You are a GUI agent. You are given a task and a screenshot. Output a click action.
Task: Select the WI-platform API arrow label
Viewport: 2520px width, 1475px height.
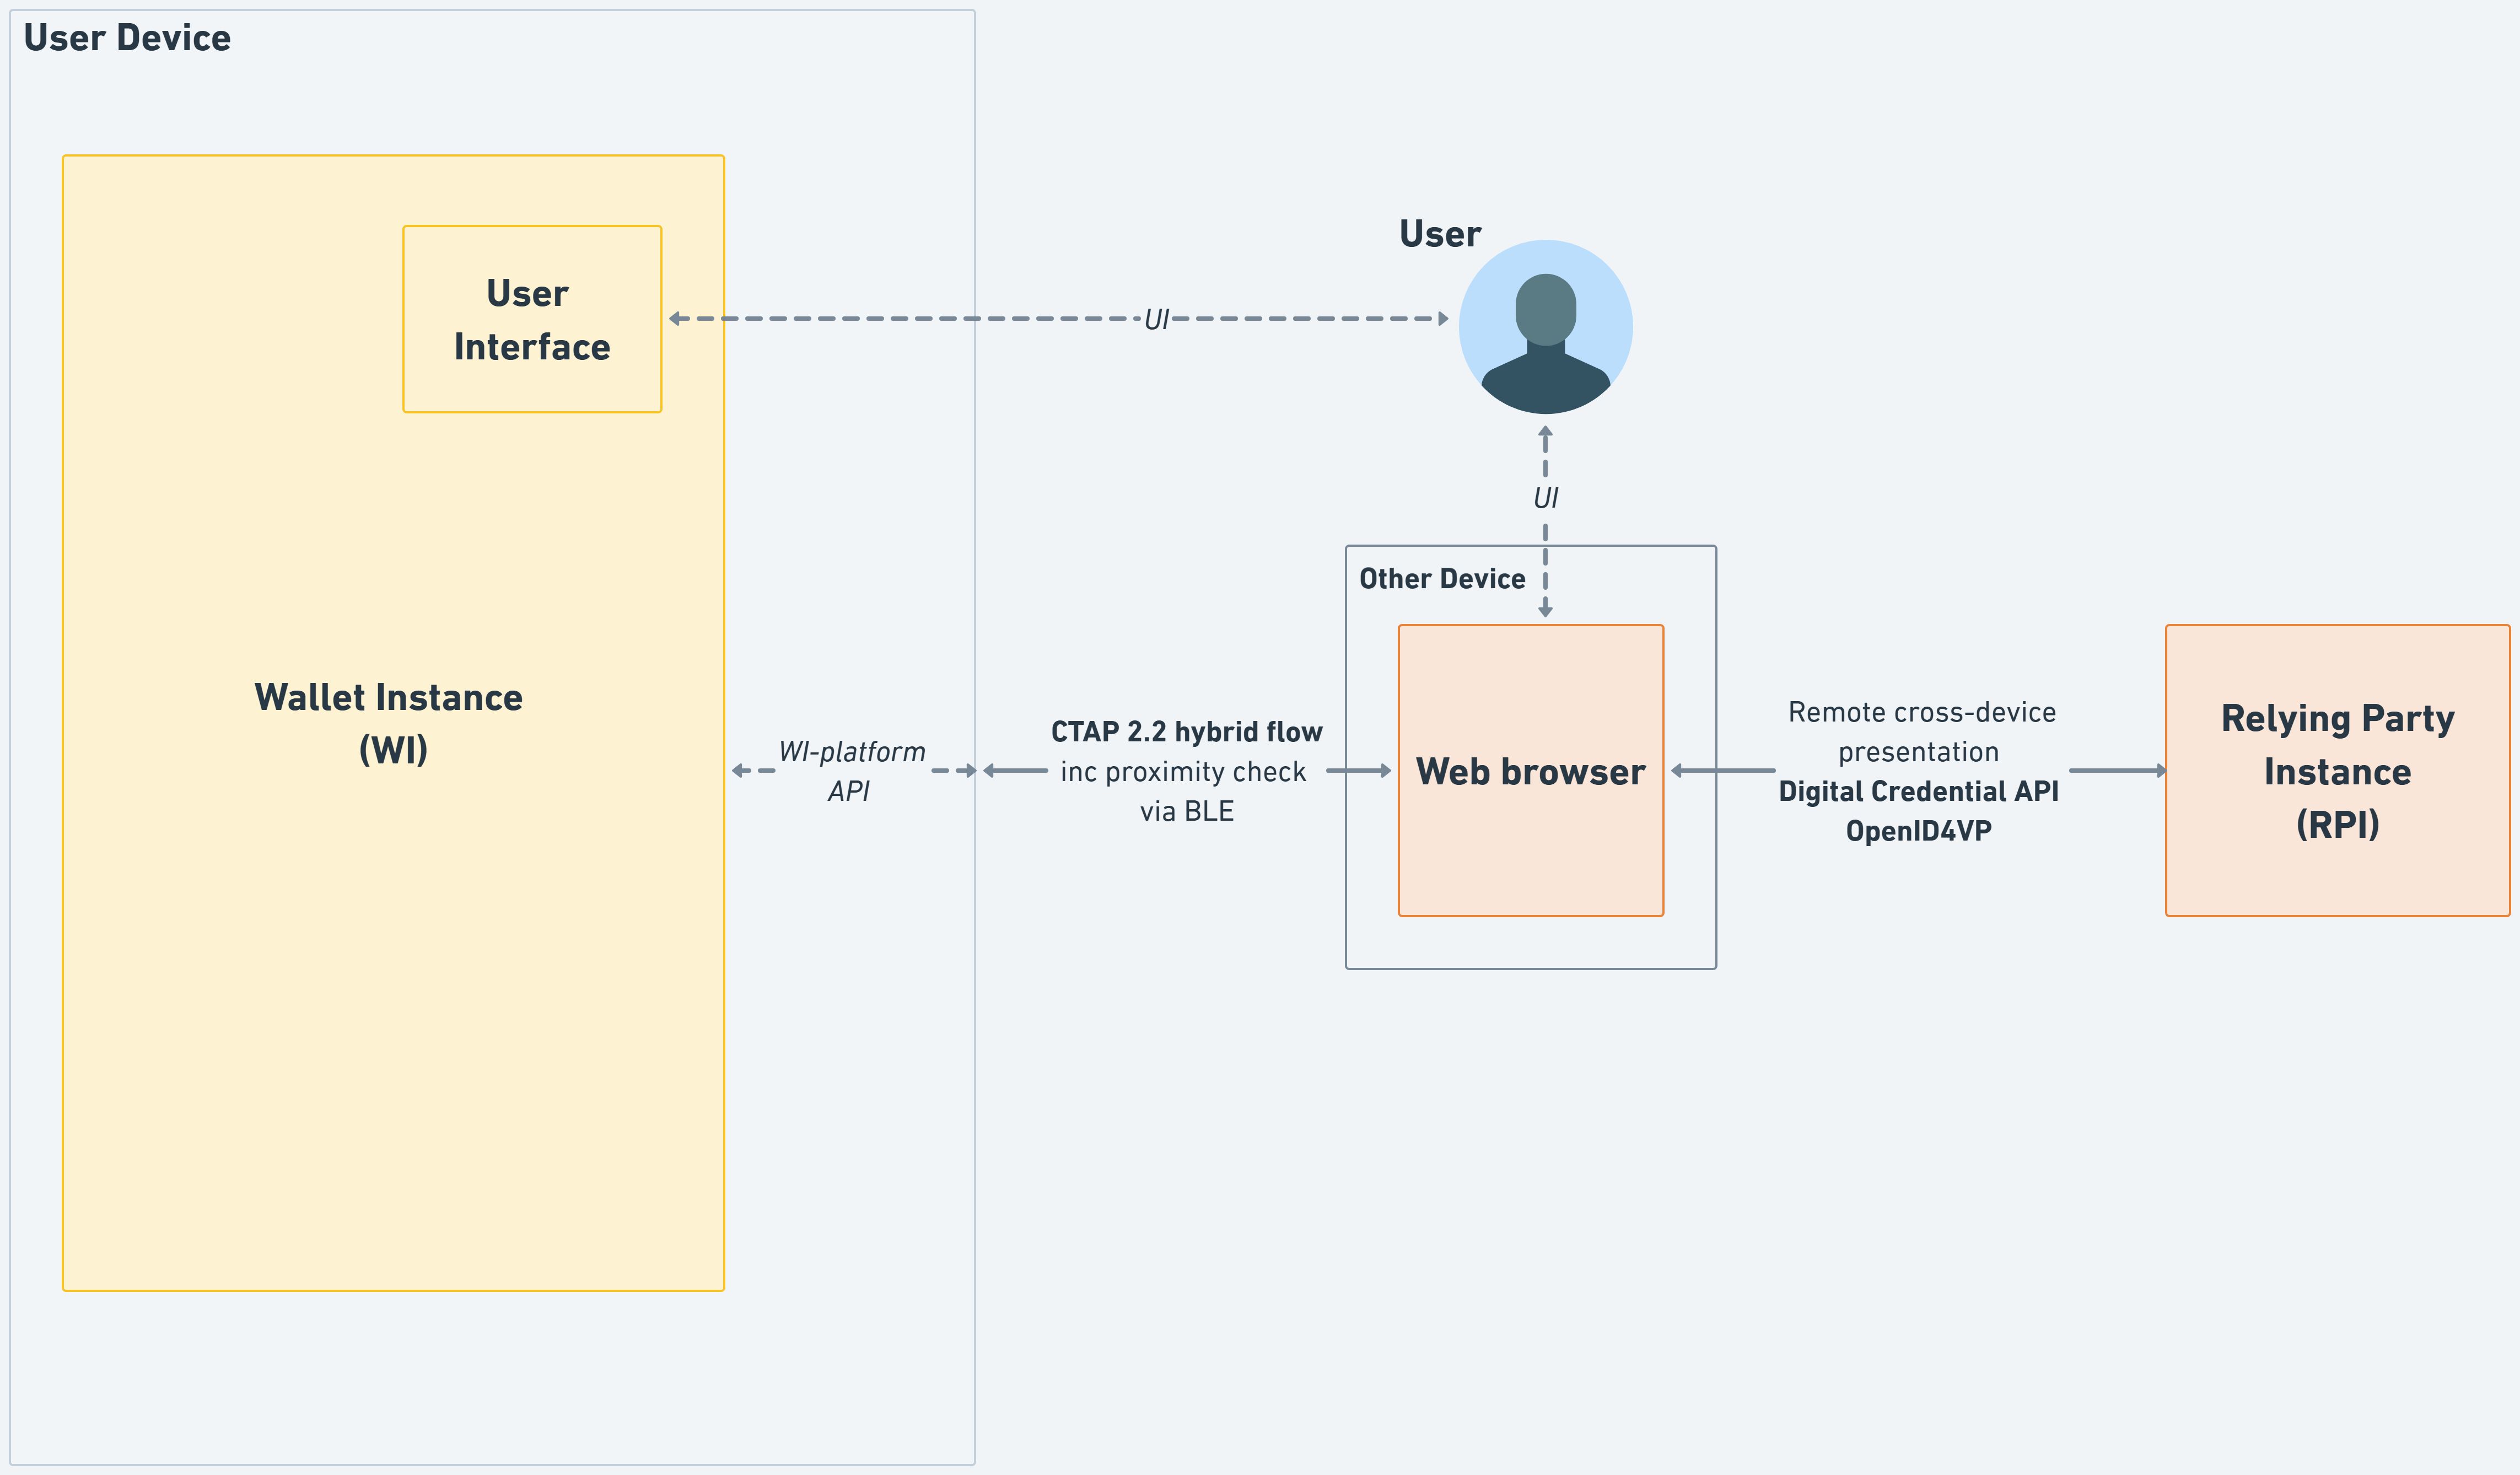852,771
